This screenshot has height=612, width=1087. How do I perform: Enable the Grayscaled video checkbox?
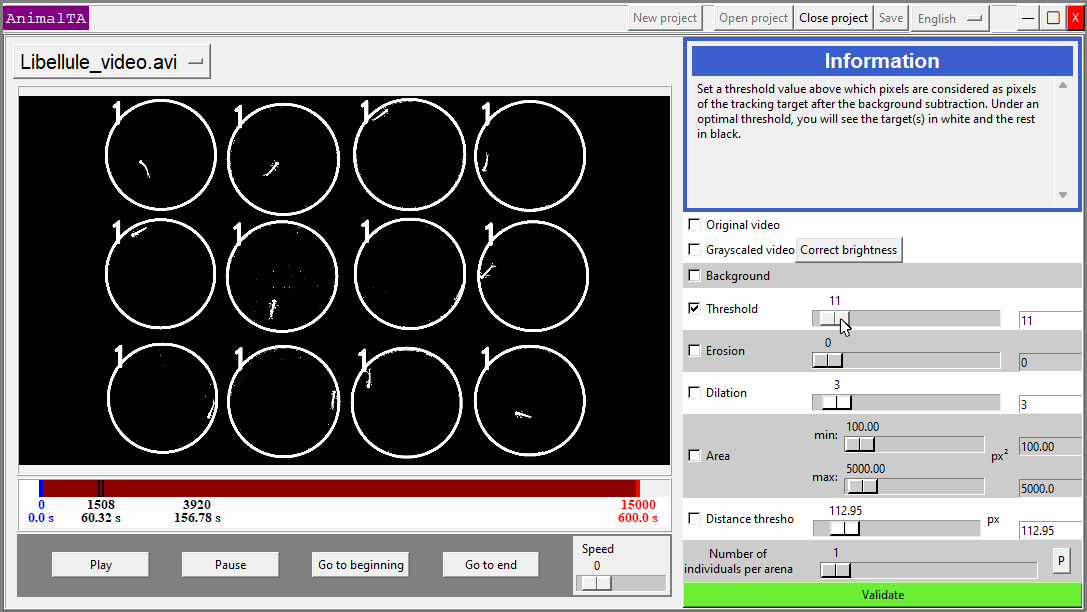tap(694, 250)
